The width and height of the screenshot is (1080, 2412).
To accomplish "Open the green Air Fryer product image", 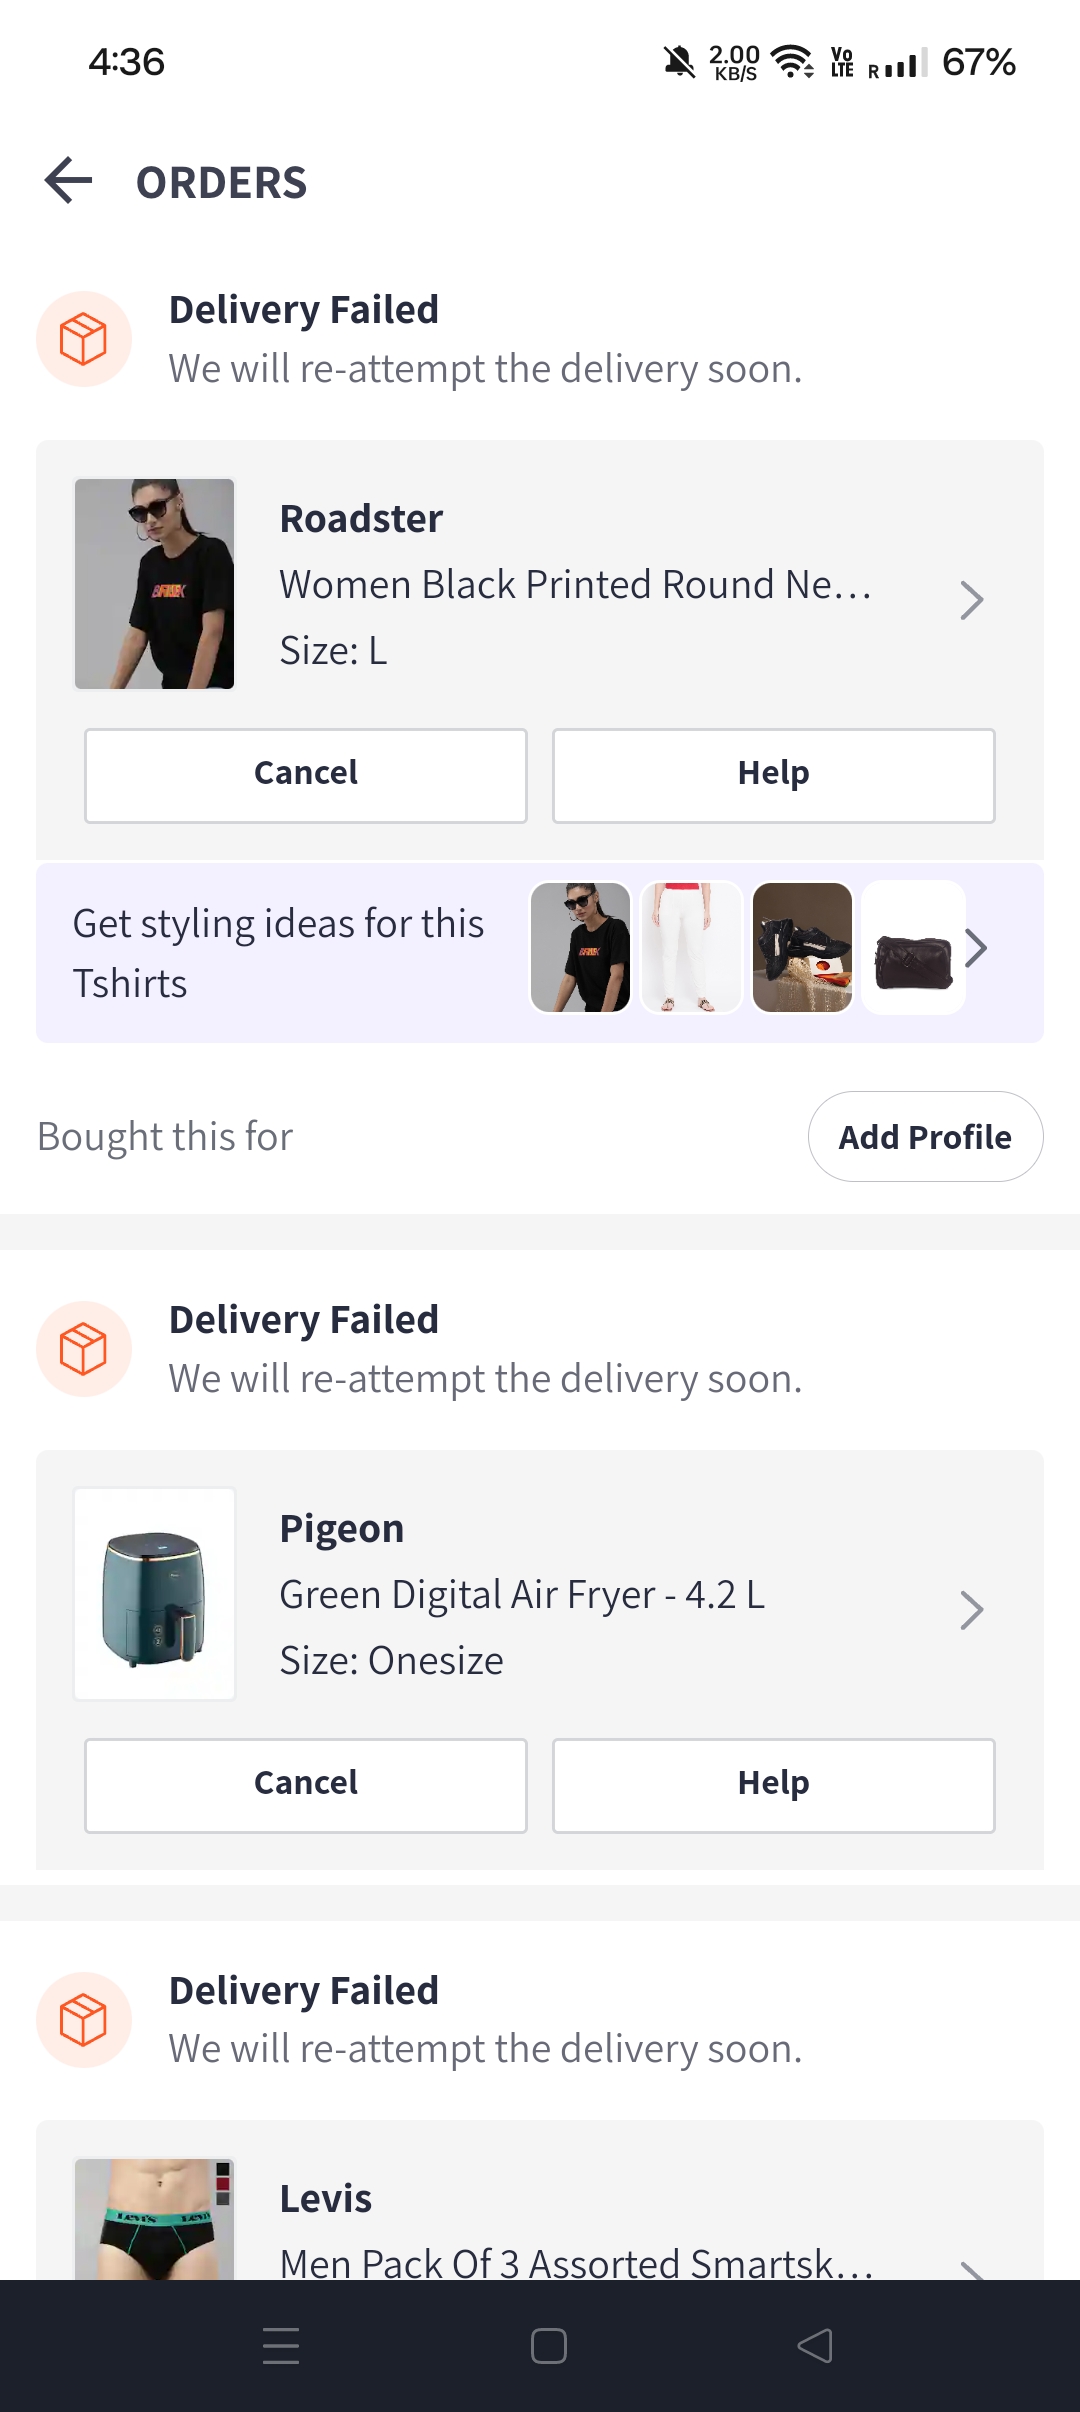I will click(x=155, y=1594).
